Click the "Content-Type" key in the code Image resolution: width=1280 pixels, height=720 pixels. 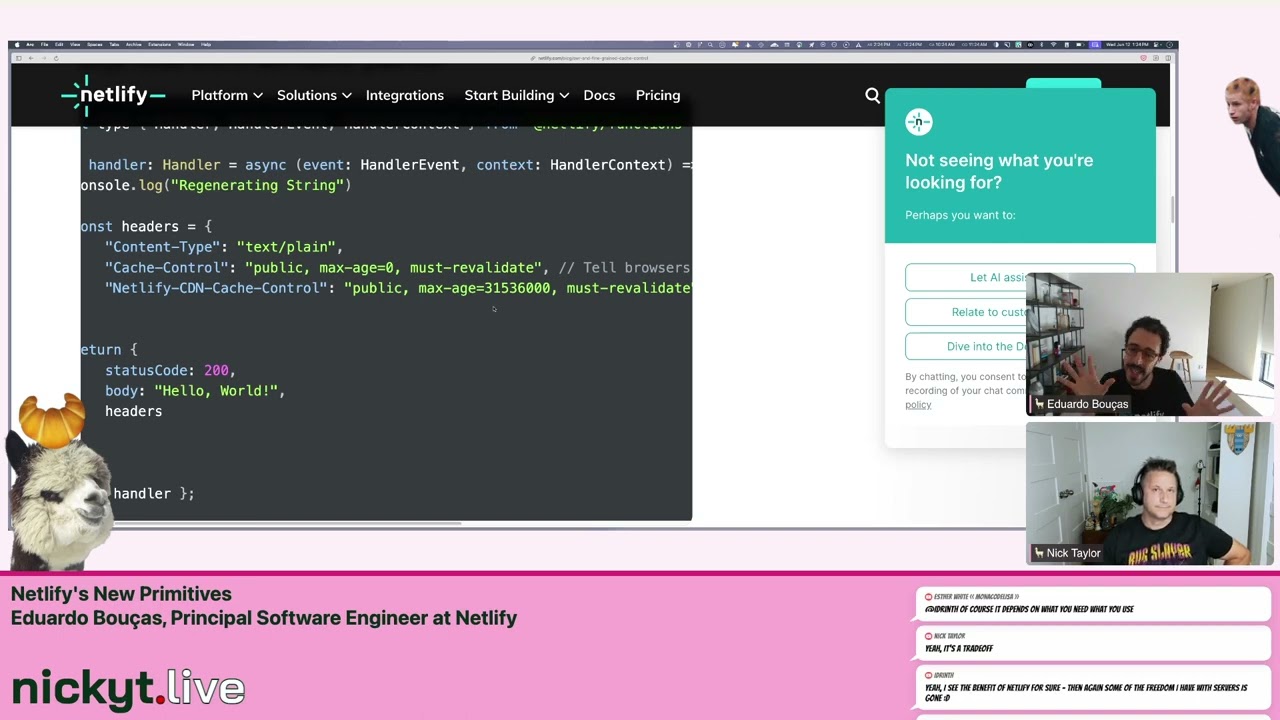(x=162, y=246)
